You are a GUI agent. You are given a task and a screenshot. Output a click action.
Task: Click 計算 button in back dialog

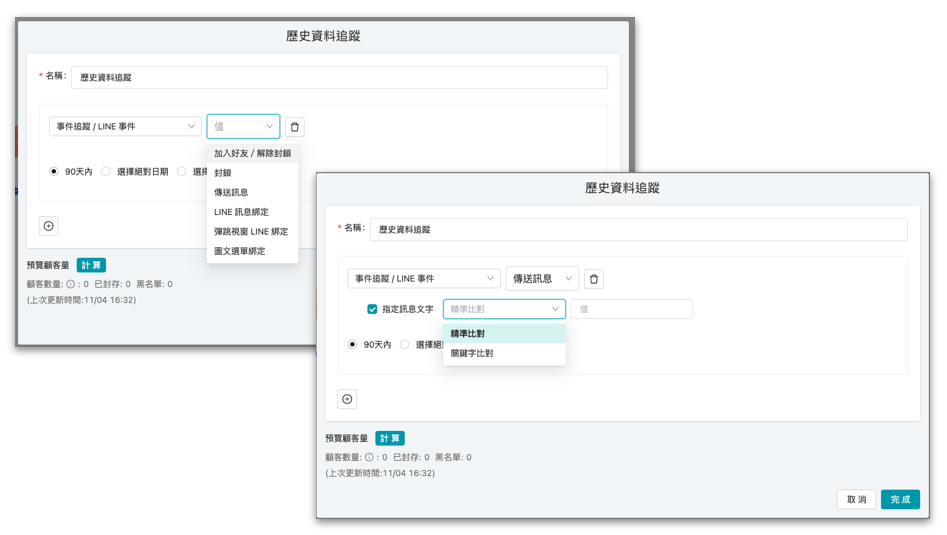point(91,265)
